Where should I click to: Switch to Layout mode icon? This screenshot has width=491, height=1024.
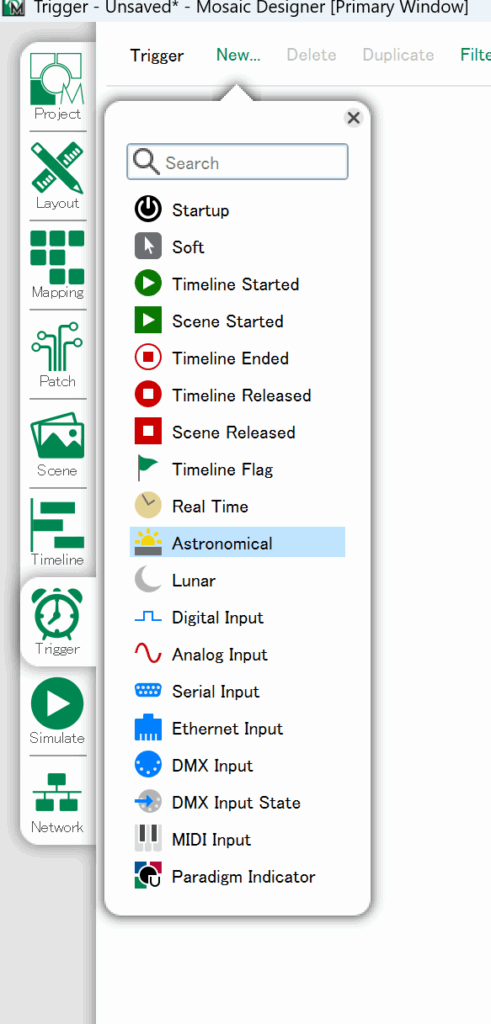(x=57, y=168)
